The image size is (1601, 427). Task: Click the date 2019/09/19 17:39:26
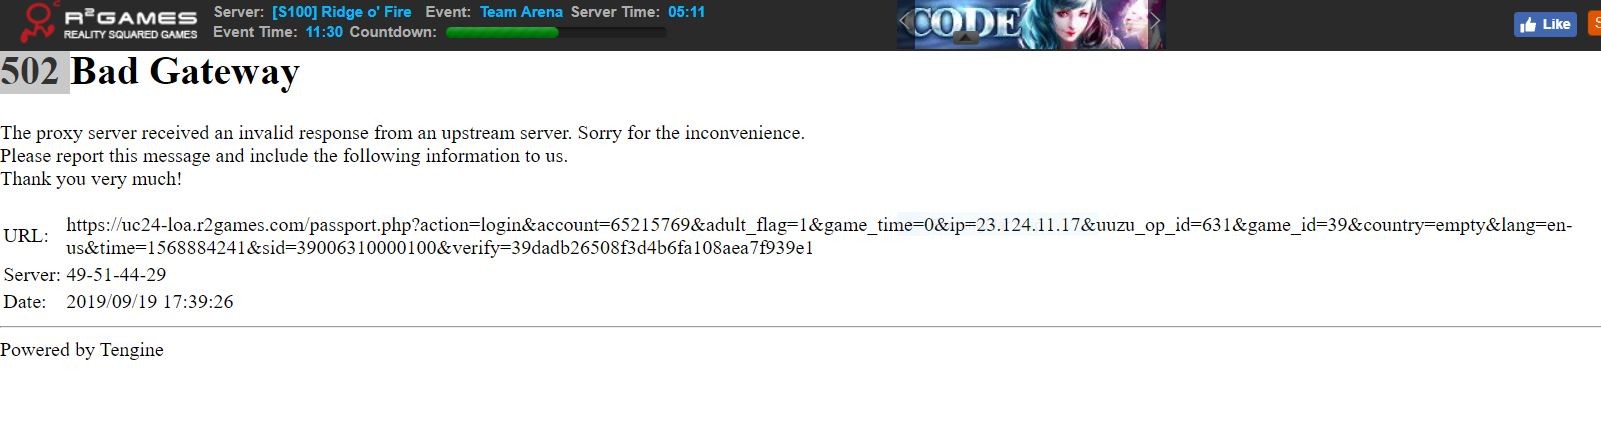coord(150,301)
